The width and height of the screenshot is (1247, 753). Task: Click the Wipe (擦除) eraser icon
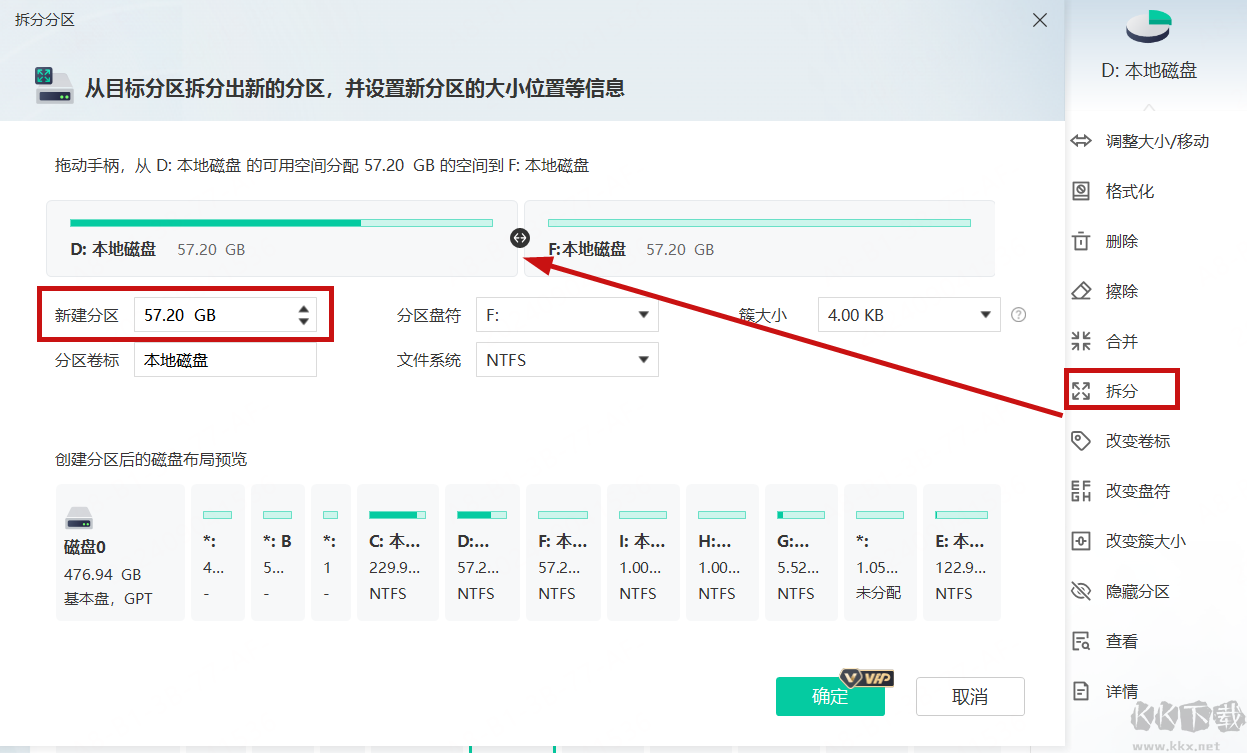(x=1080, y=291)
